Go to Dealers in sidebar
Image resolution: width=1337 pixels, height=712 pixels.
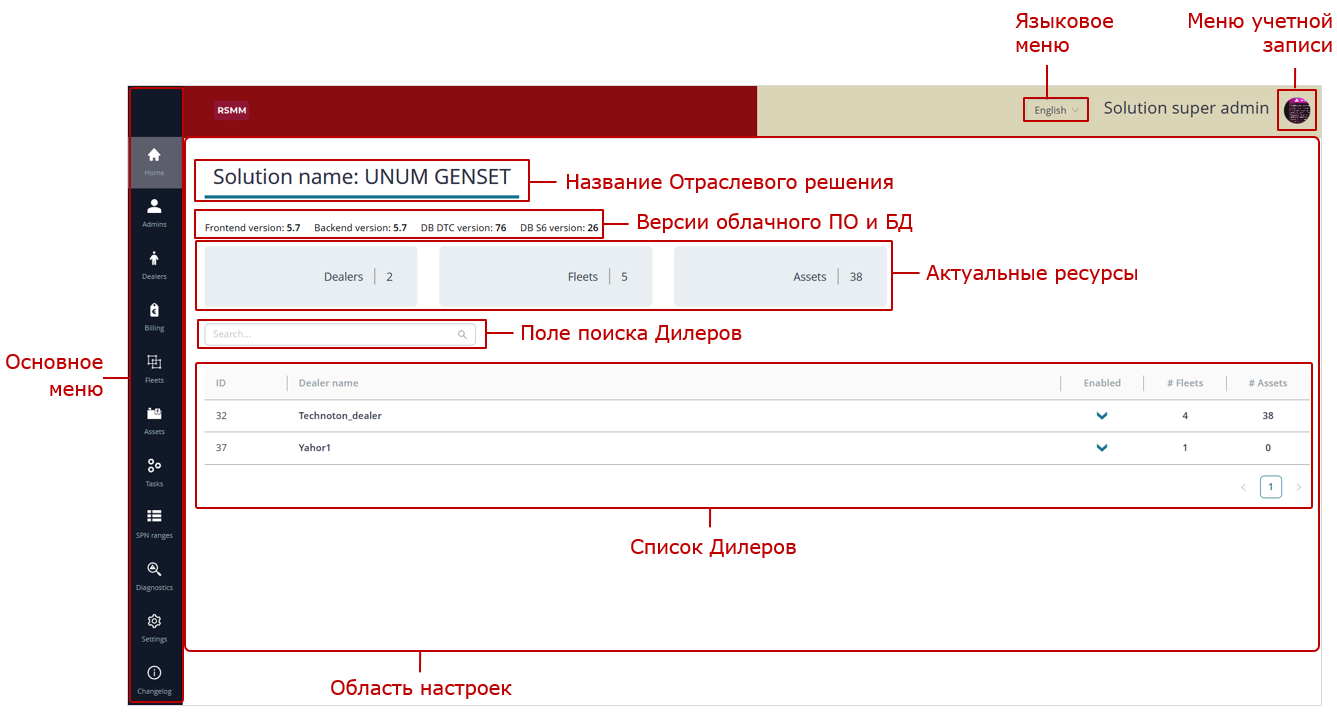154,264
